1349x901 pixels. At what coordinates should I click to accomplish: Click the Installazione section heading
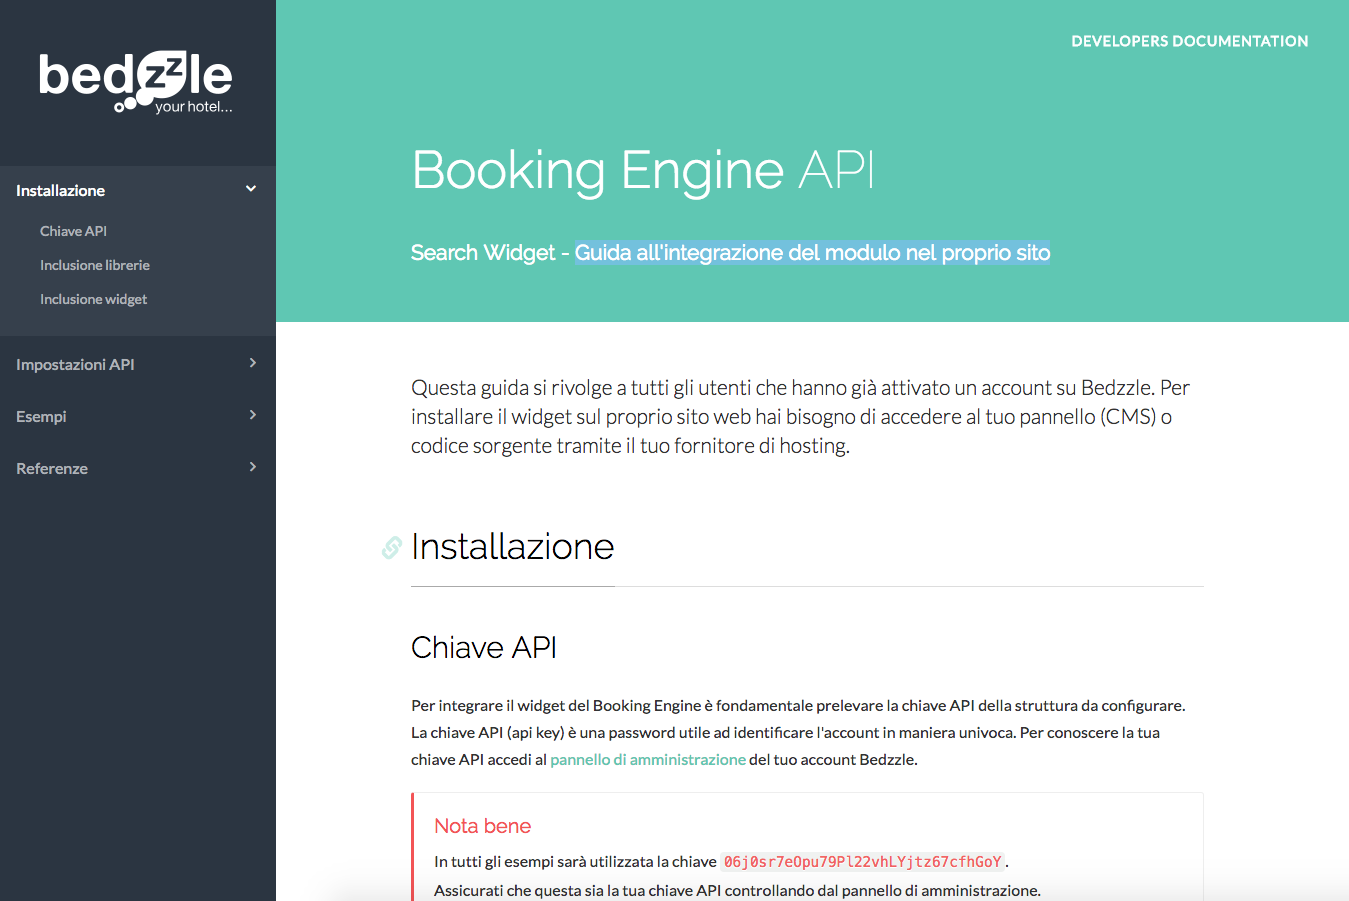[512, 547]
